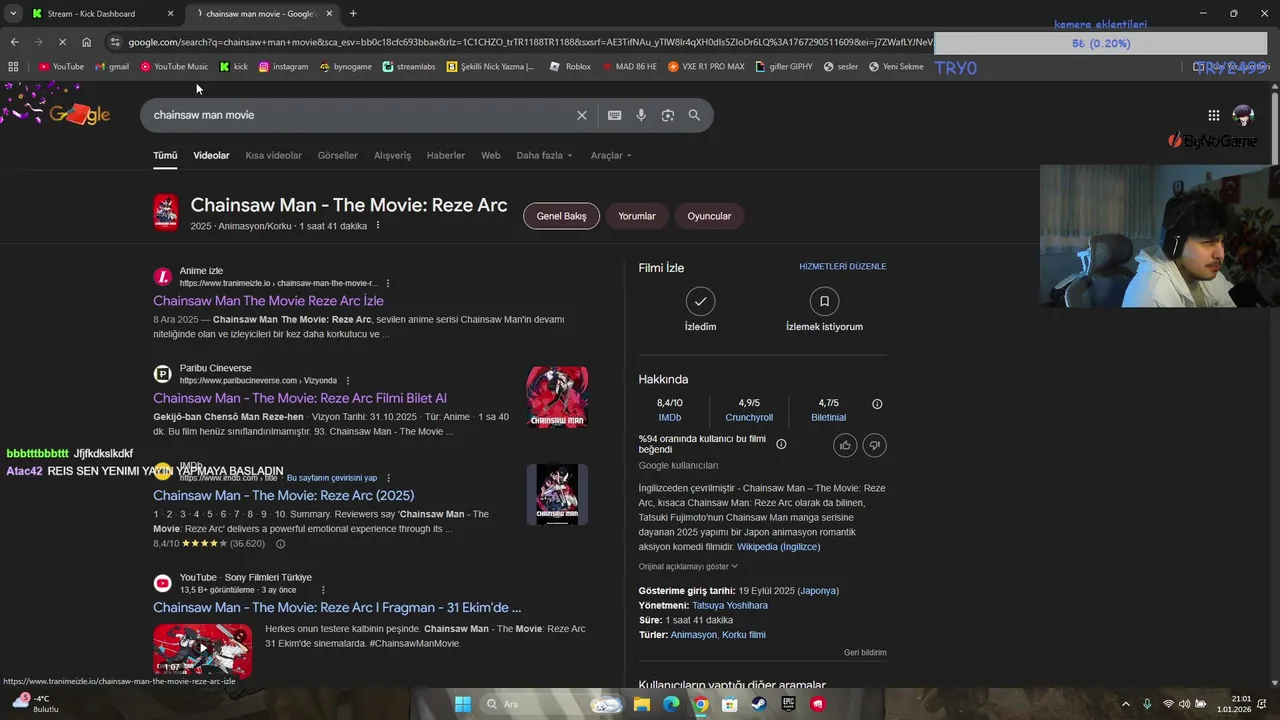Launch Steam from the taskbar
Screen dimensions: 1280x720
click(x=759, y=704)
